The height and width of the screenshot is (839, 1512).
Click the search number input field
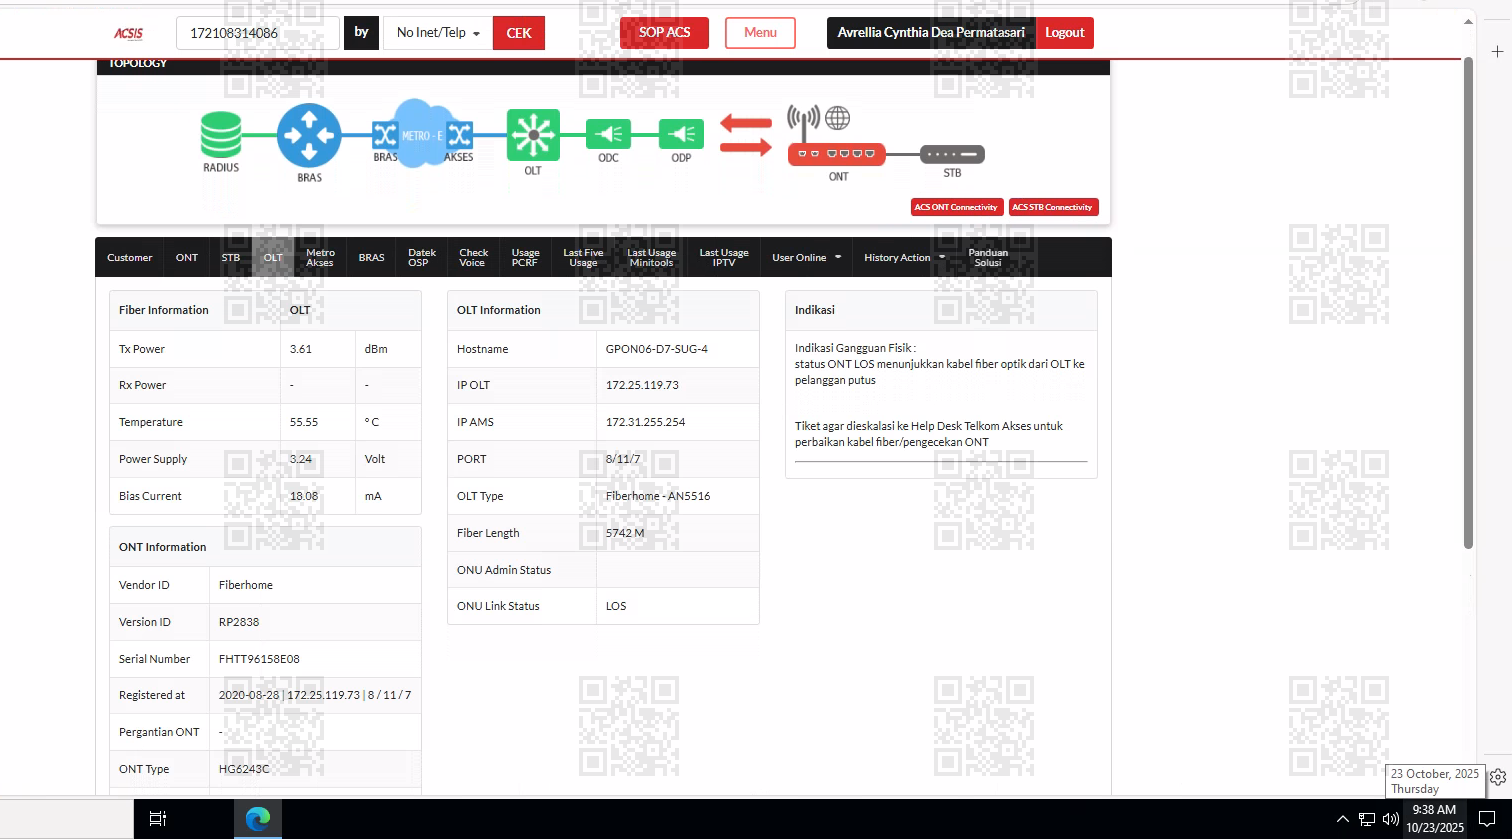click(x=258, y=33)
